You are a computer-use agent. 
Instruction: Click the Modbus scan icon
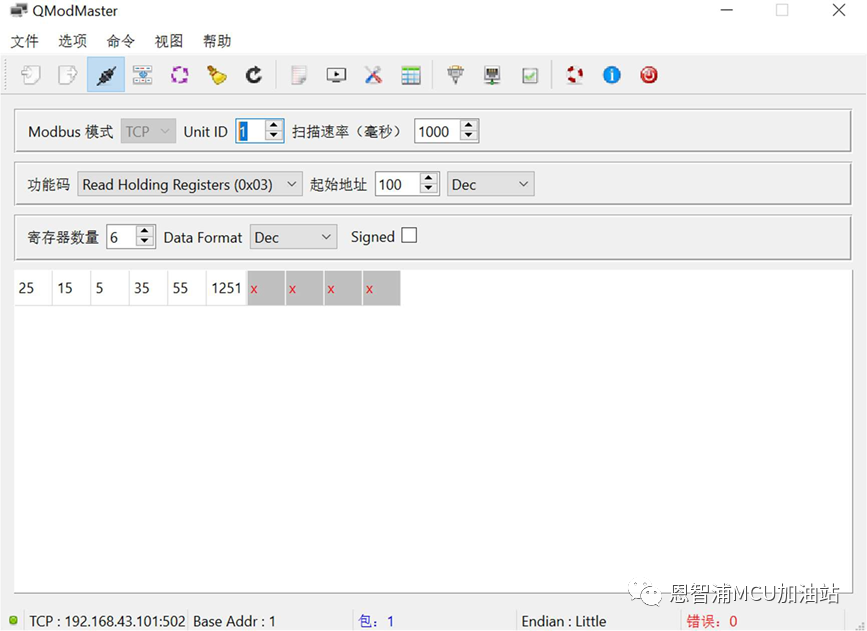click(142, 74)
